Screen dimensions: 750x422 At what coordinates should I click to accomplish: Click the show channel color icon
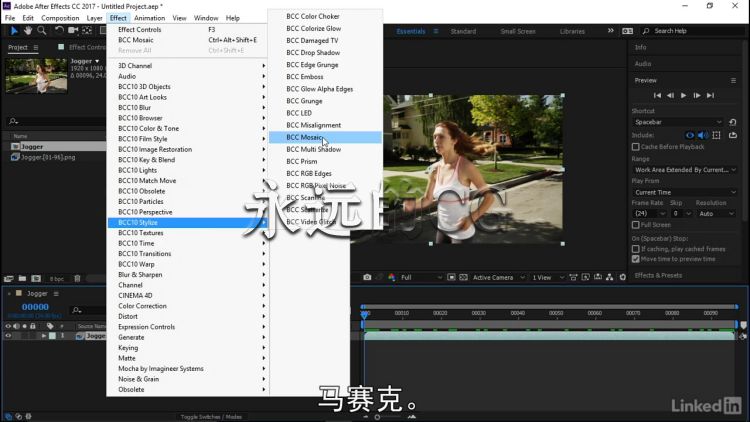tap(392, 277)
